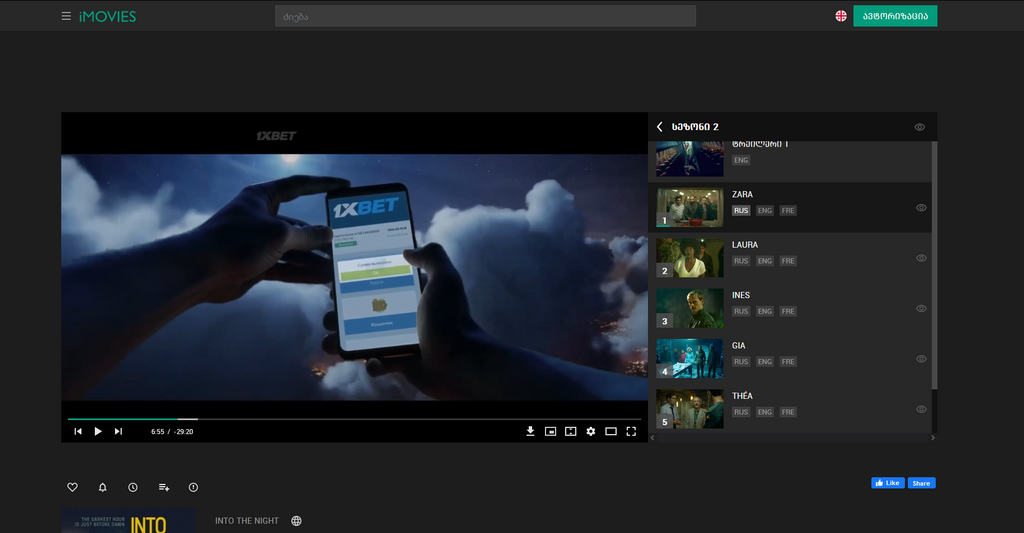Click the episode list vertical scrollbar
Image resolution: width=1024 pixels, height=533 pixels.
coord(934,265)
